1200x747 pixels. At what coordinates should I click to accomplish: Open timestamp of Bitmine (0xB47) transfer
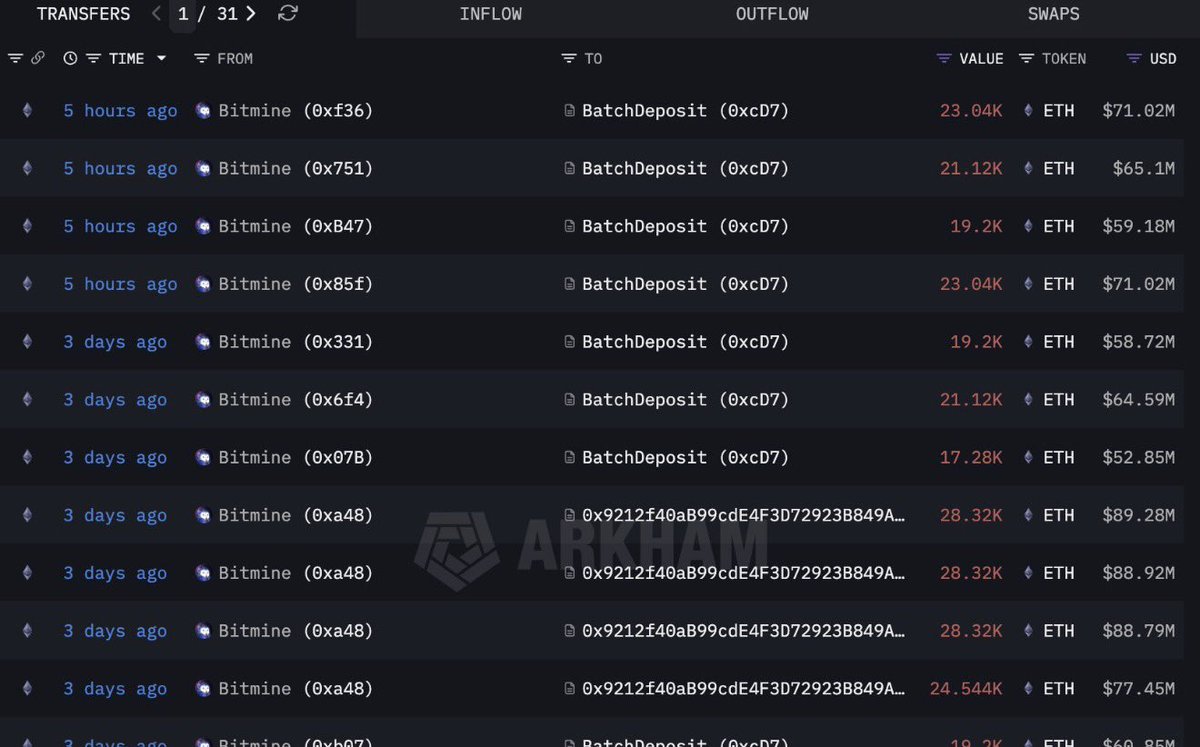[x=121, y=227]
